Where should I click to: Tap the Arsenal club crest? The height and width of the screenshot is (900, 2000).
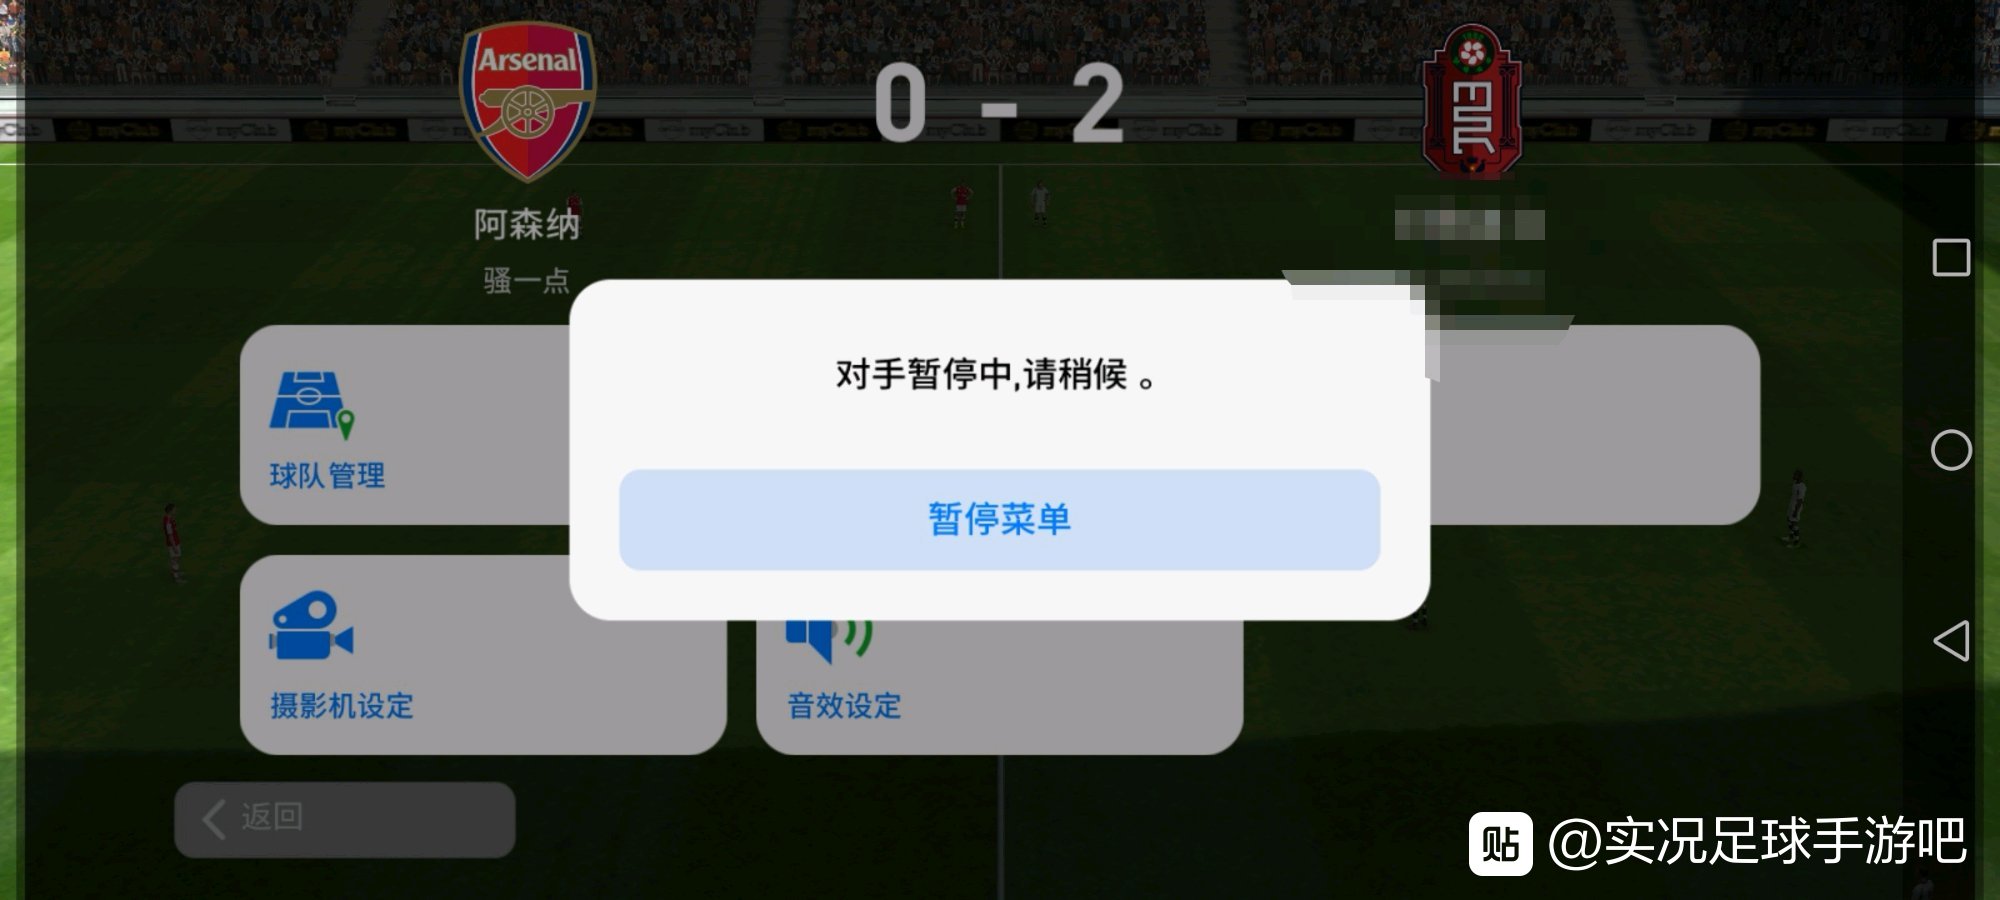pos(527,101)
